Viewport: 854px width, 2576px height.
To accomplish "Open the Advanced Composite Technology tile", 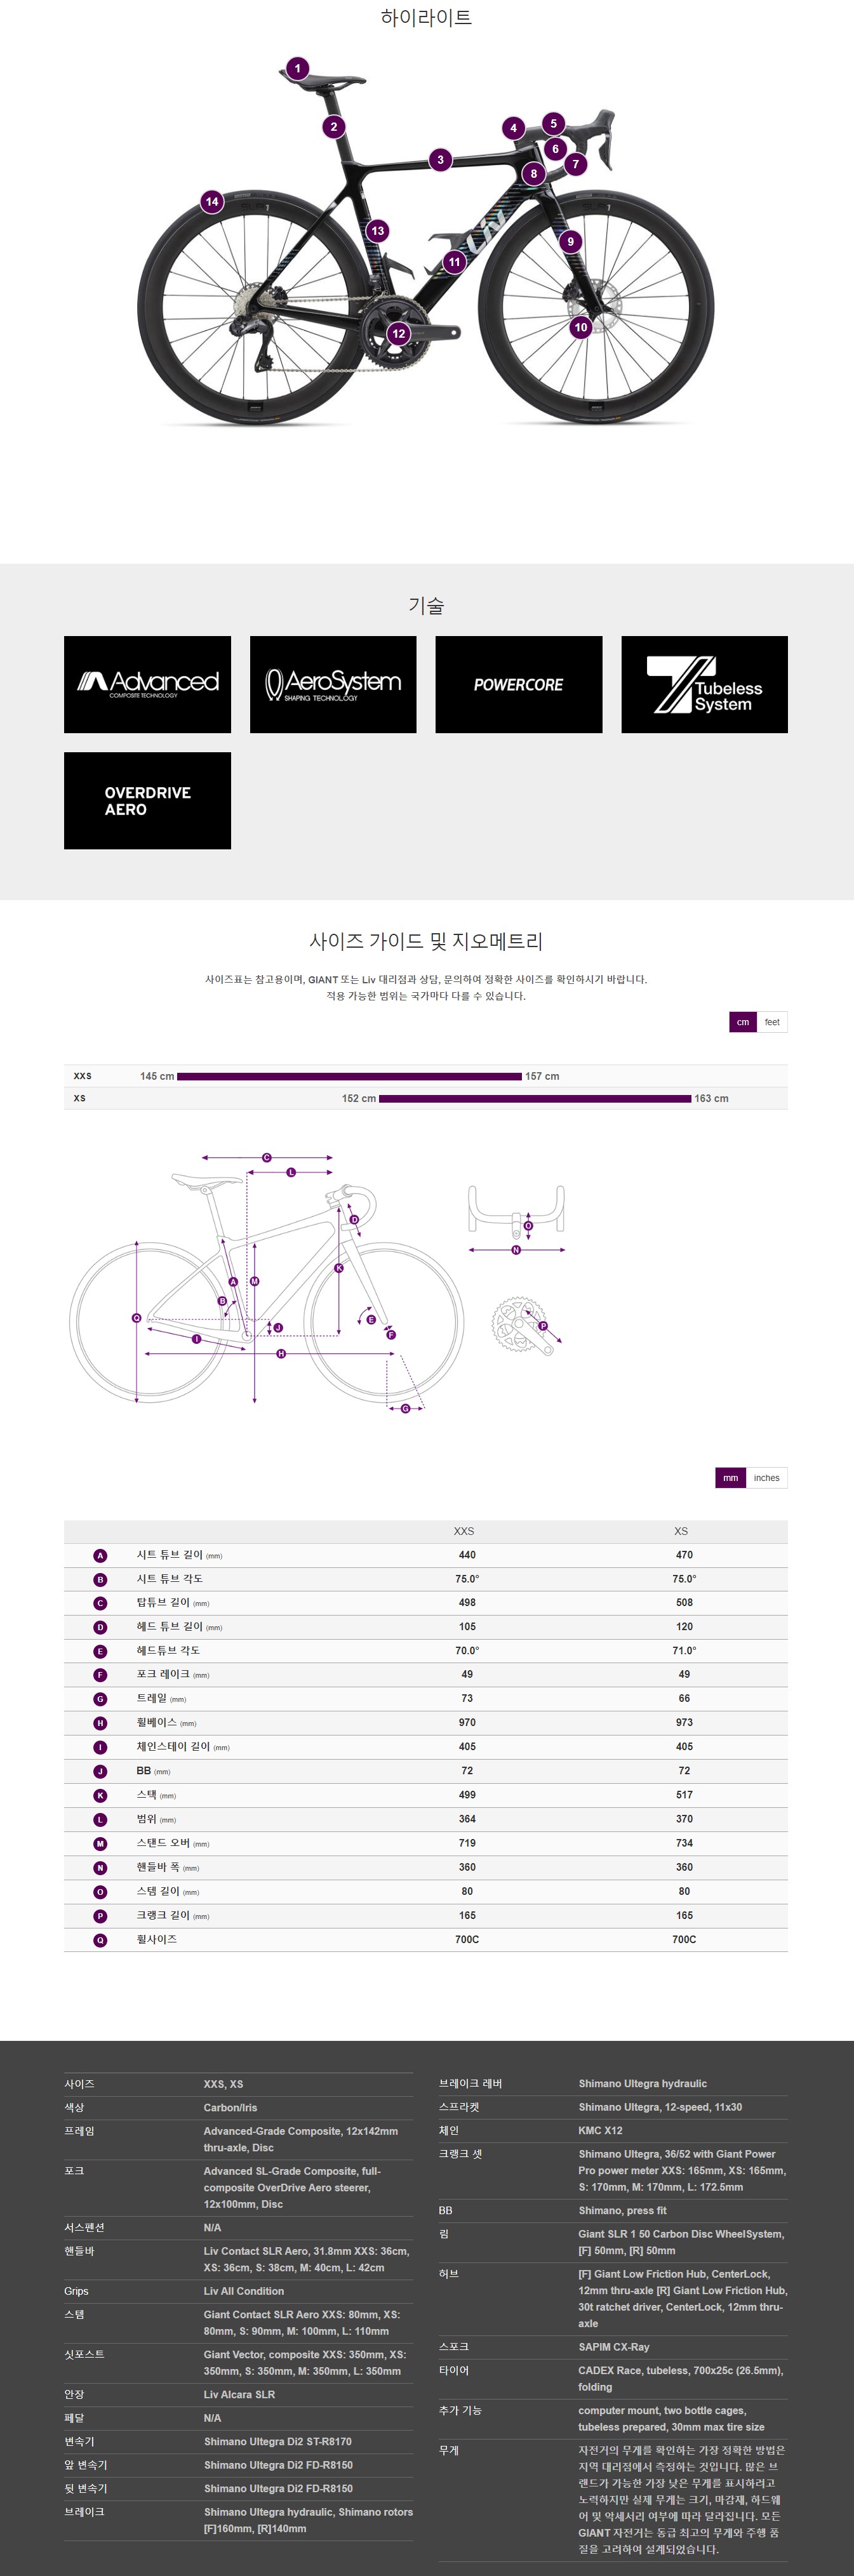I will point(147,685).
